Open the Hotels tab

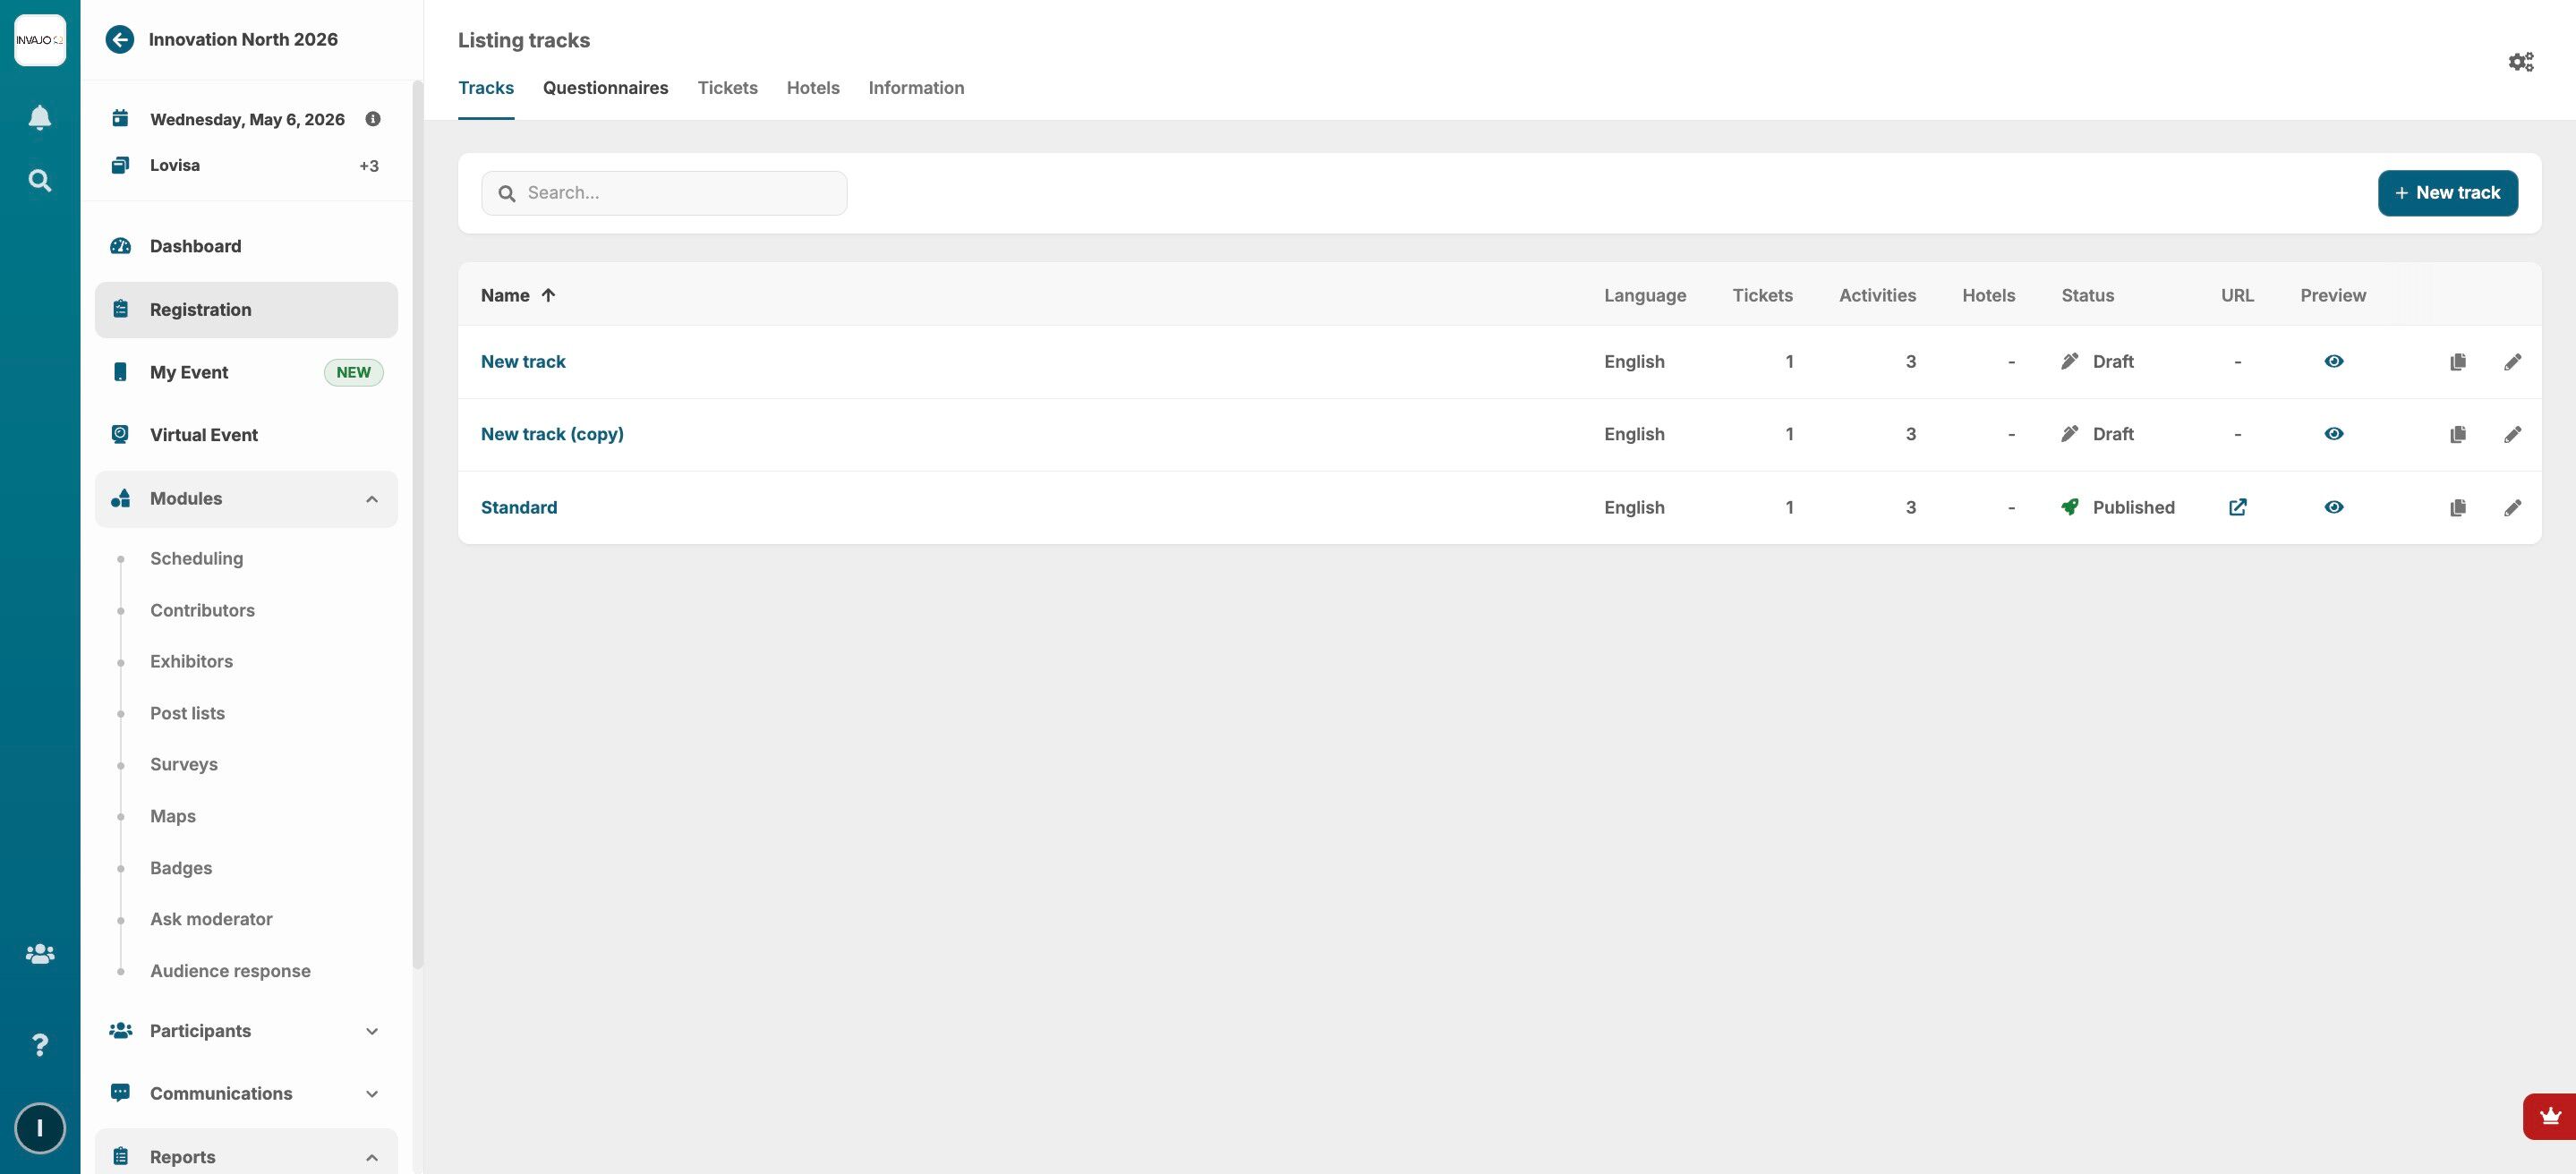(812, 88)
